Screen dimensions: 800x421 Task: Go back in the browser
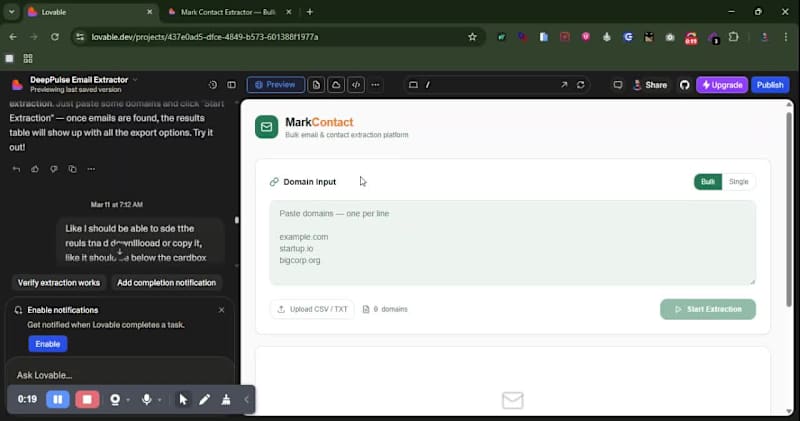coord(13,37)
